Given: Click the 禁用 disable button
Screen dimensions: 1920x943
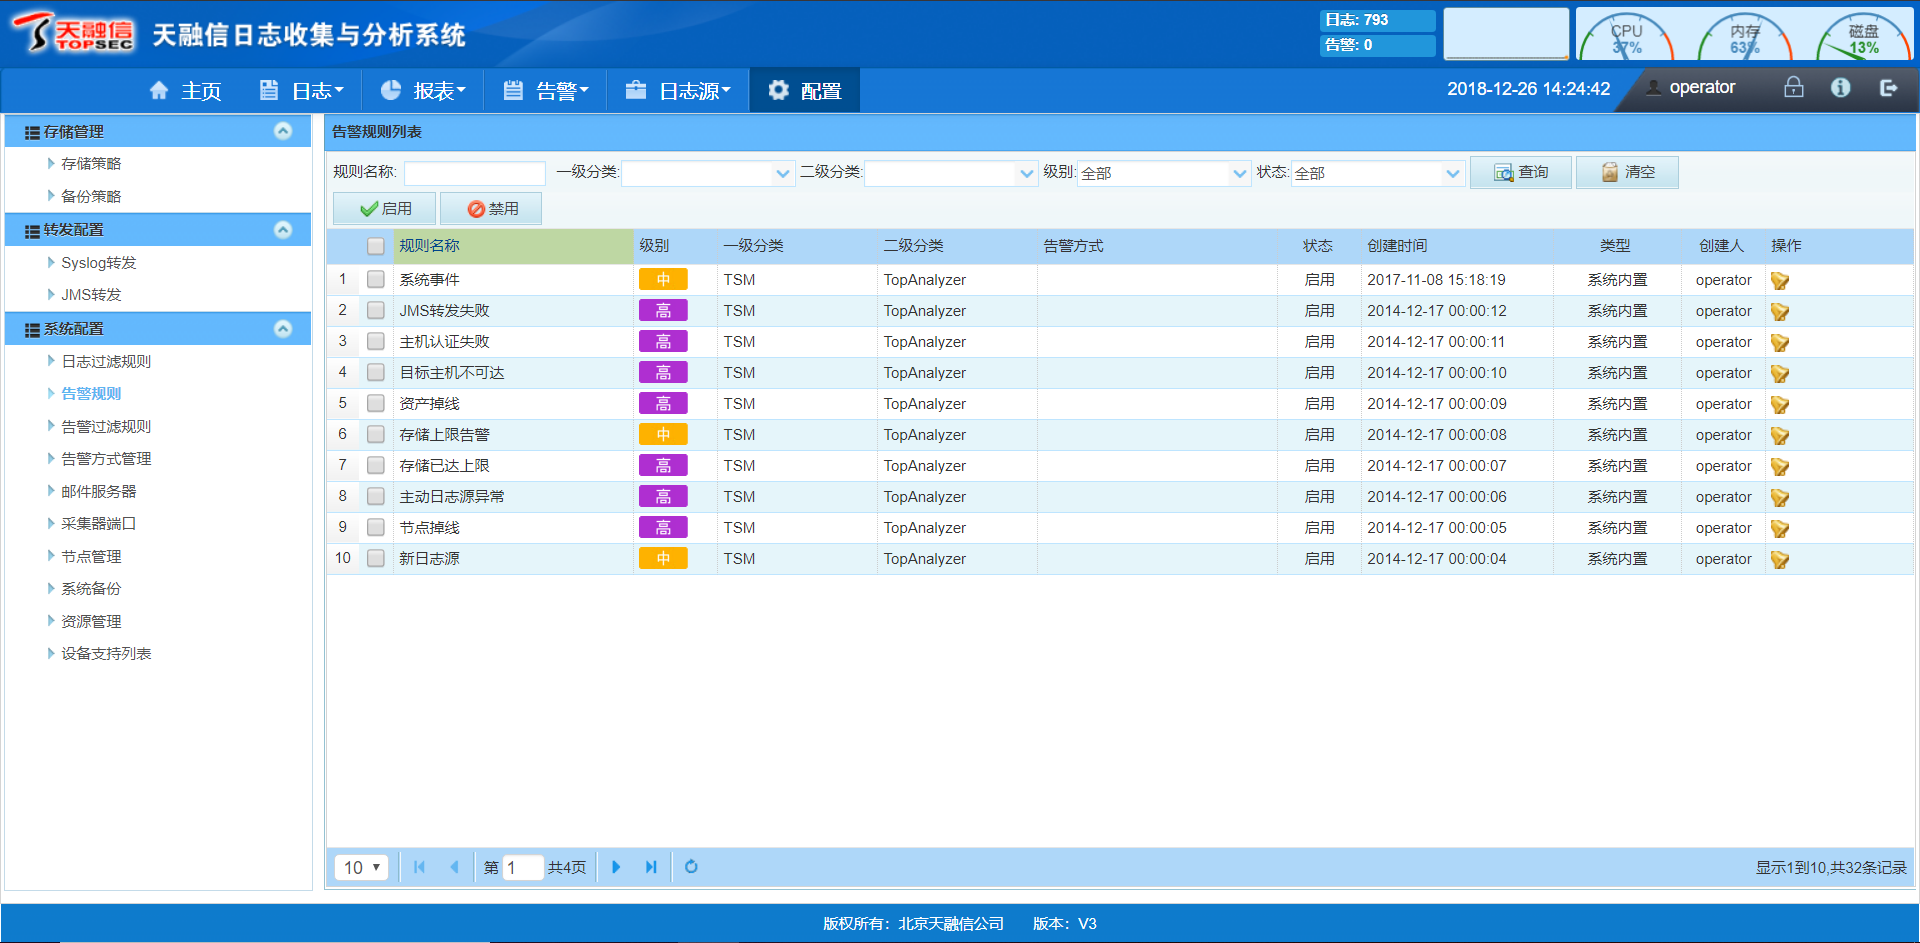Looking at the screenshot, I should pyautogui.click(x=492, y=208).
